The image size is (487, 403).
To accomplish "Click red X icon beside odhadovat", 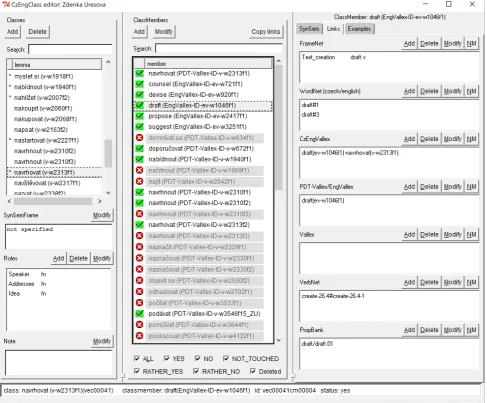I will tap(139, 291).
